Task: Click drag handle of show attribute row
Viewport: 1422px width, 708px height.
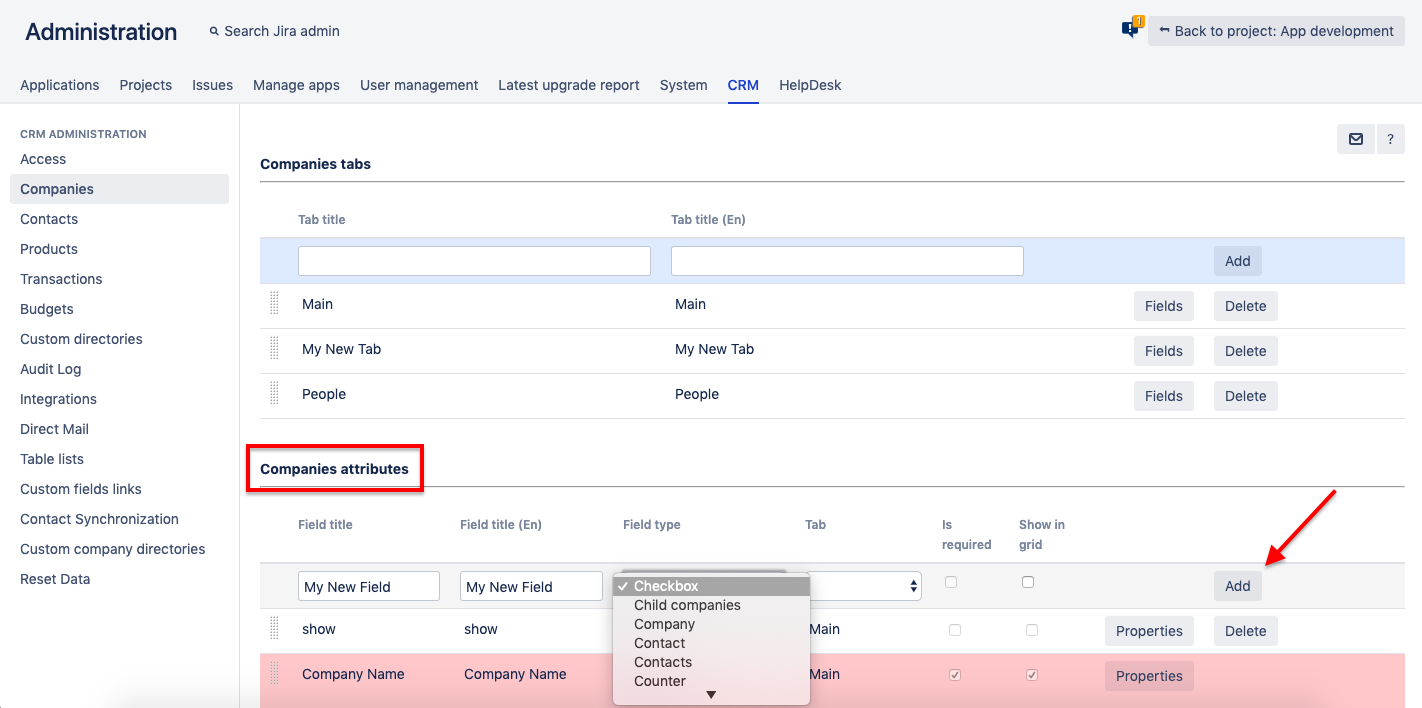Action: point(275,629)
